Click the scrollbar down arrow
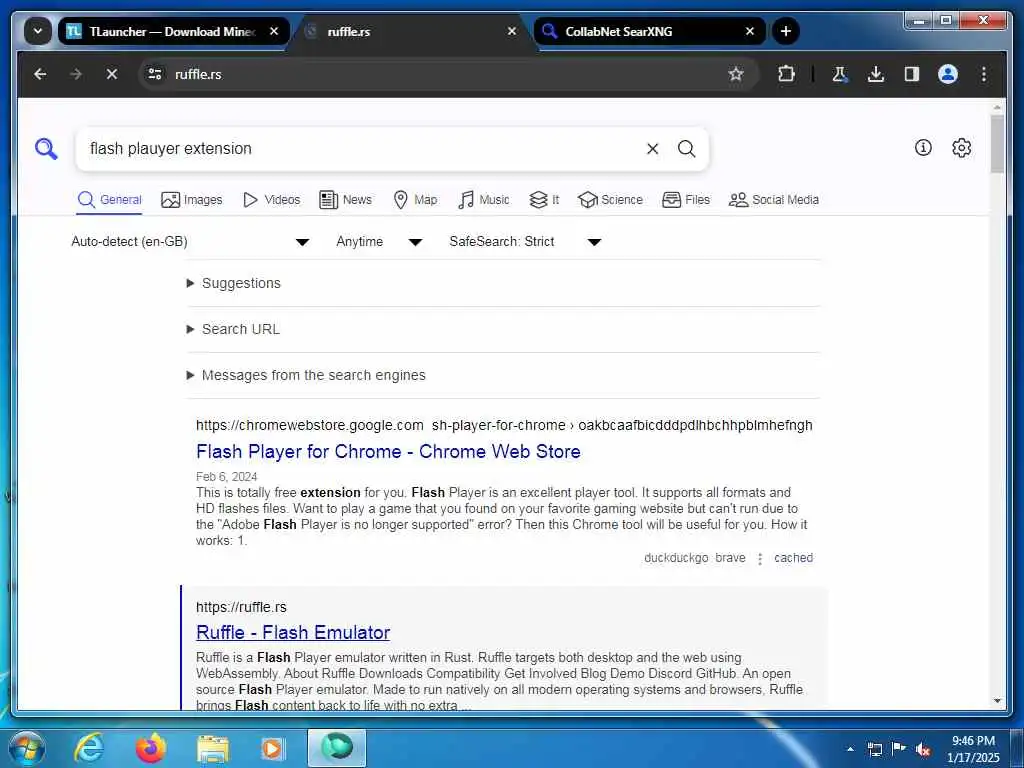The image size is (1024, 768). [997, 701]
